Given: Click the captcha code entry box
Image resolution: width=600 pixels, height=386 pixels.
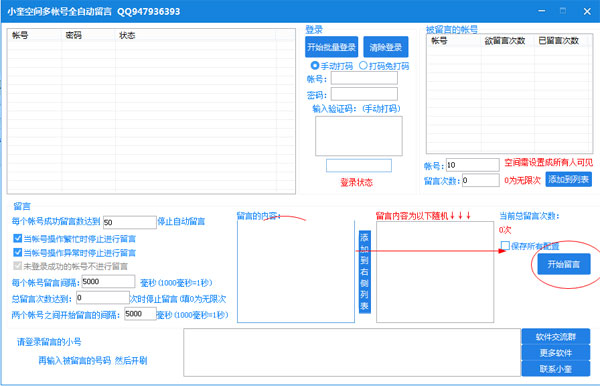Looking at the screenshot, I should (x=359, y=166).
